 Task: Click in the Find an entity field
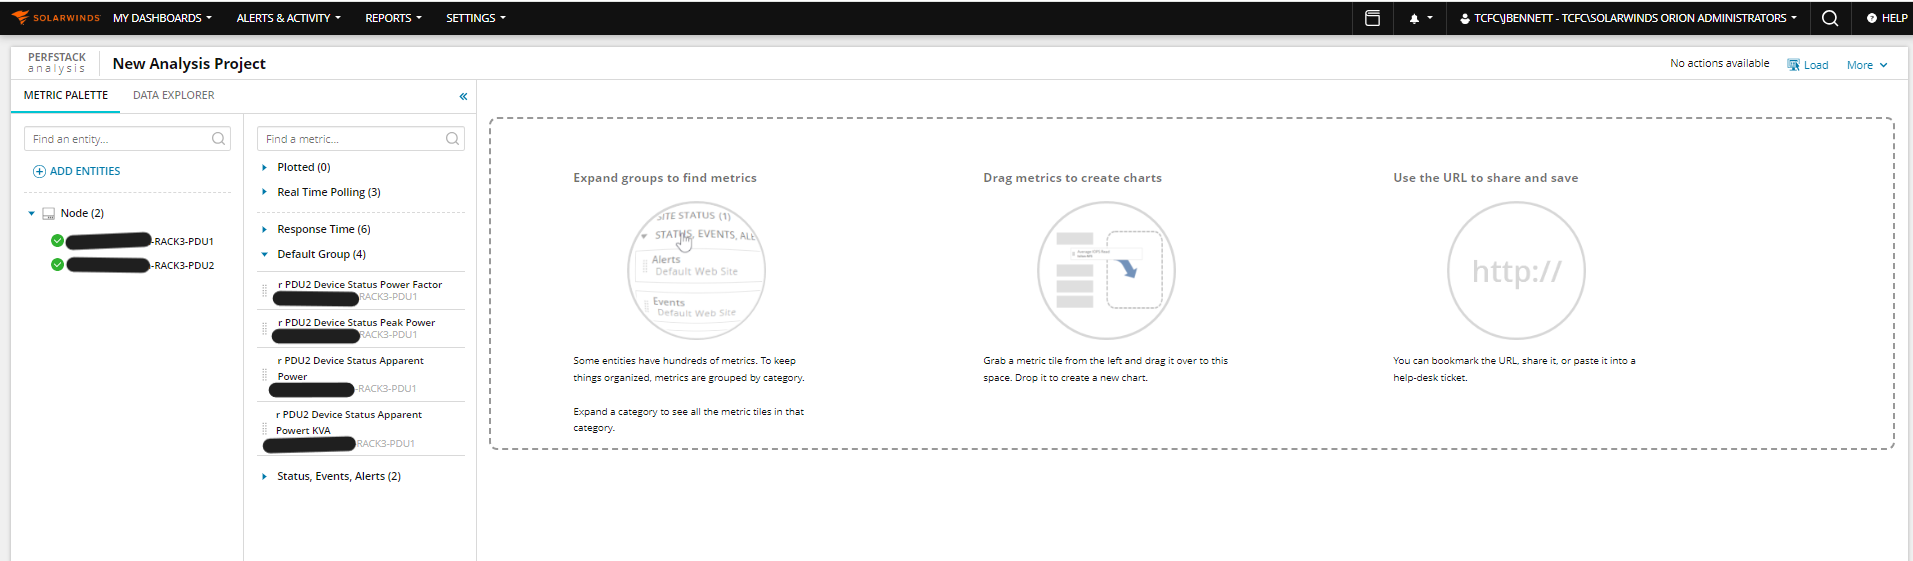point(127,139)
